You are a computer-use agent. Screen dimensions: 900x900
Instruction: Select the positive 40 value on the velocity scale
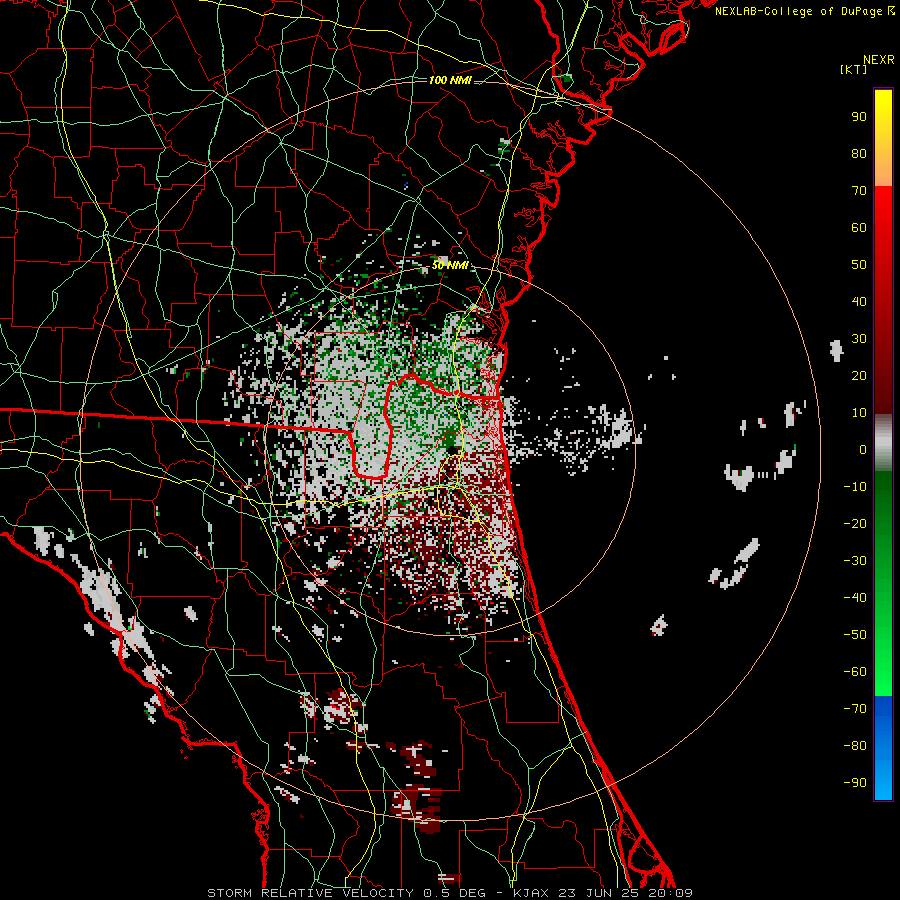859,302
